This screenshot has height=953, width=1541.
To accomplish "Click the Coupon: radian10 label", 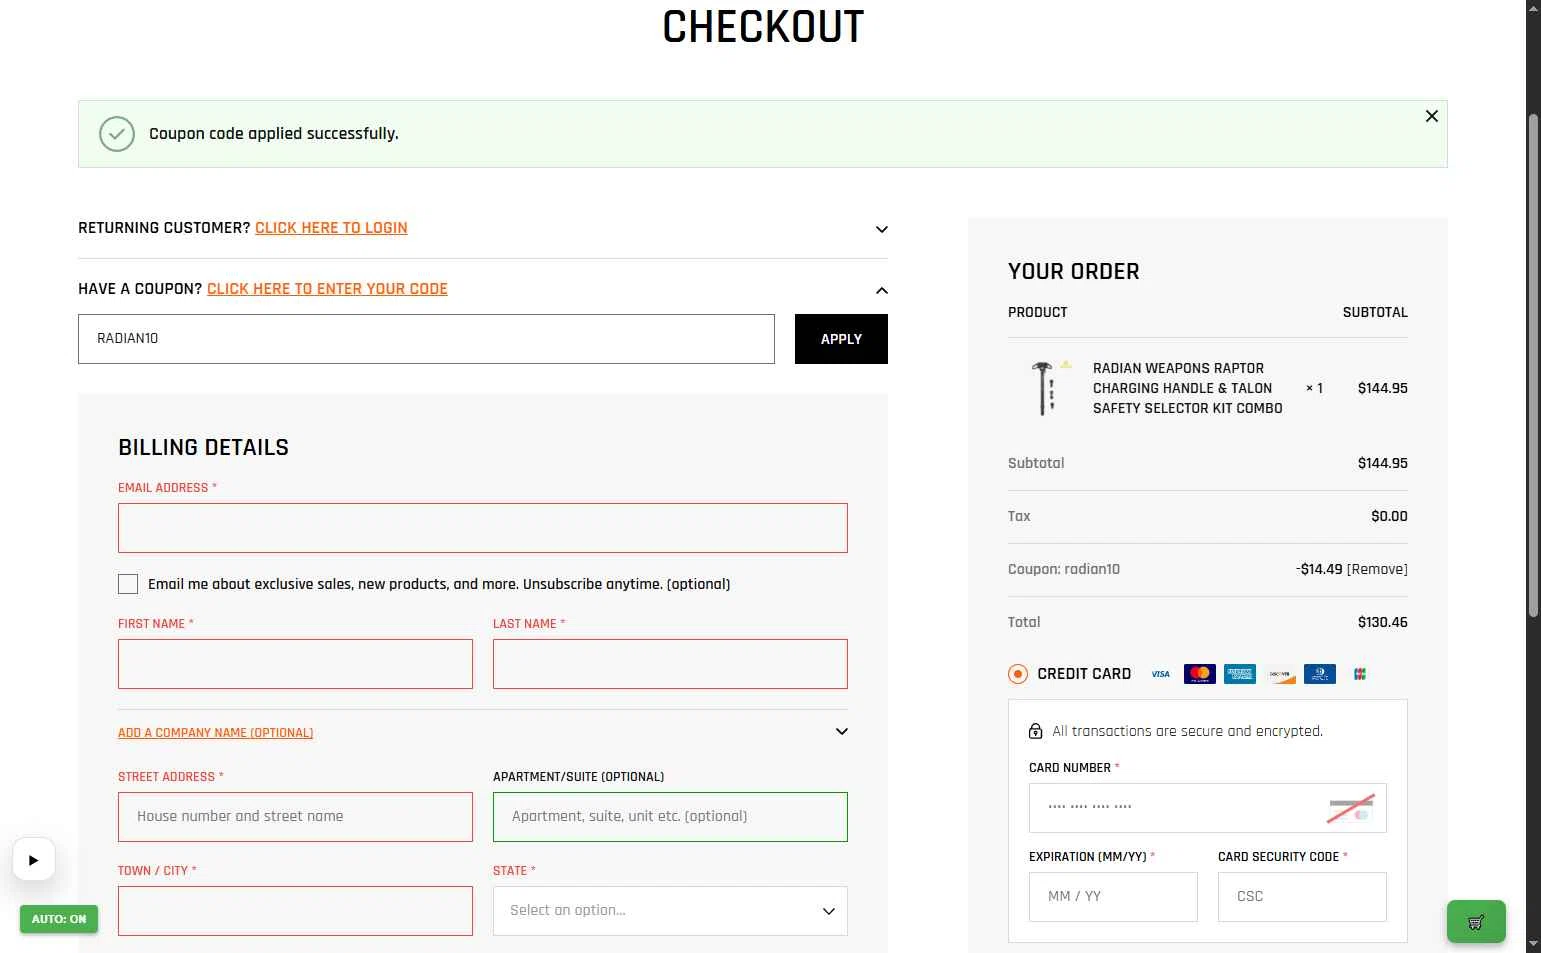I will 1064,569.
